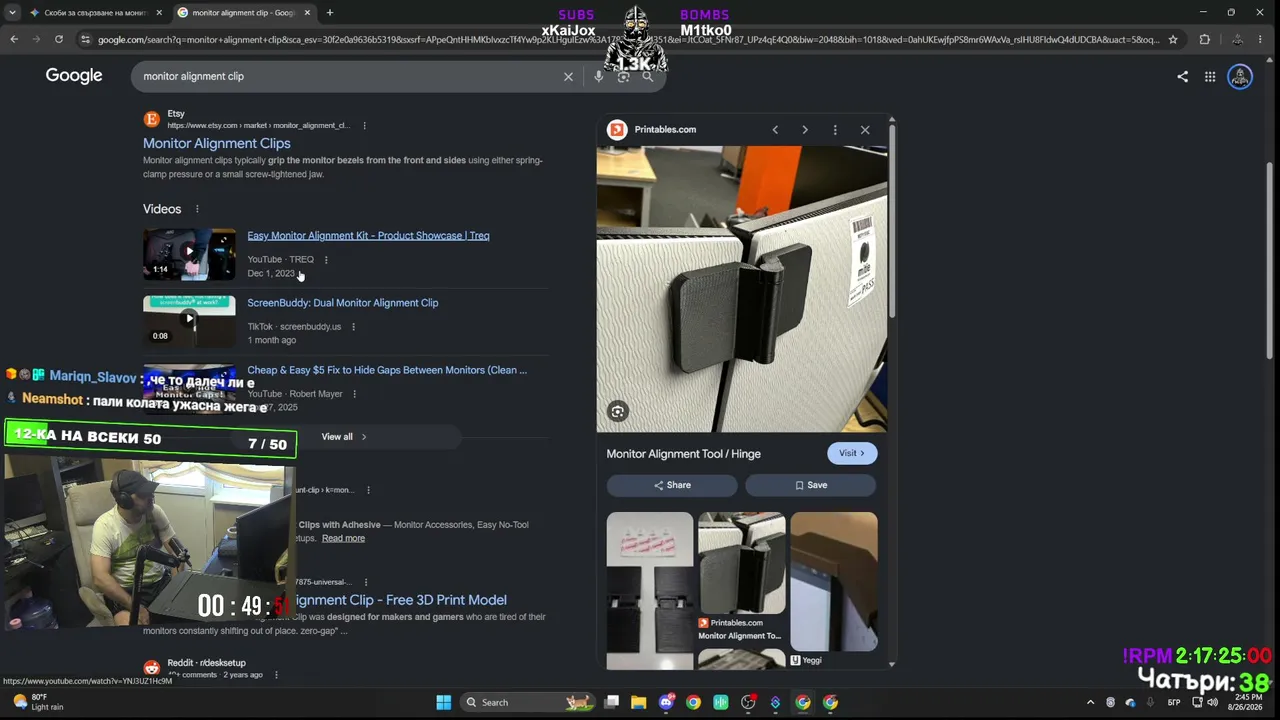The height and width of the screenshot is (720, 1280).
Task: Launch File Explorer from the taskbar
Action: click(x=639, y=702)
